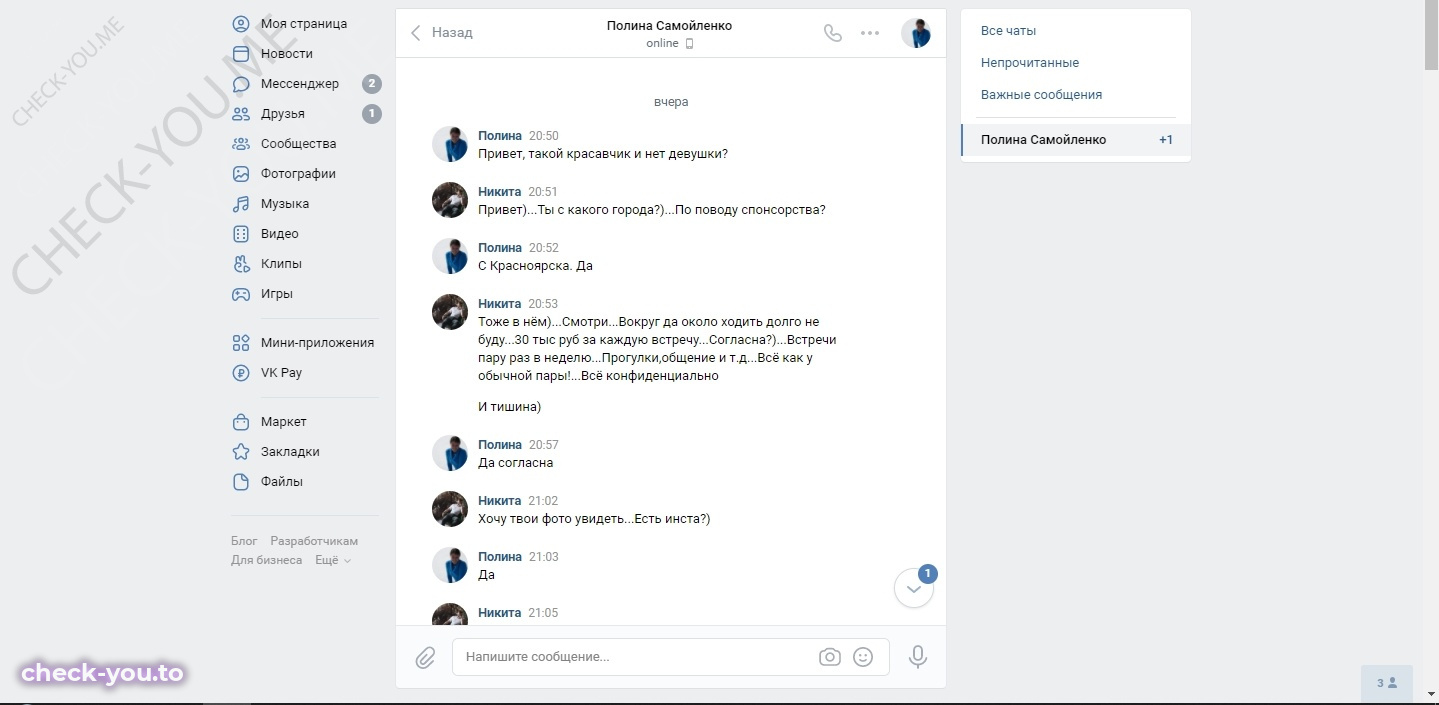The image size is (1439, 705).
Task: Select the message 'И тишина)'
Action: (509, 407)
